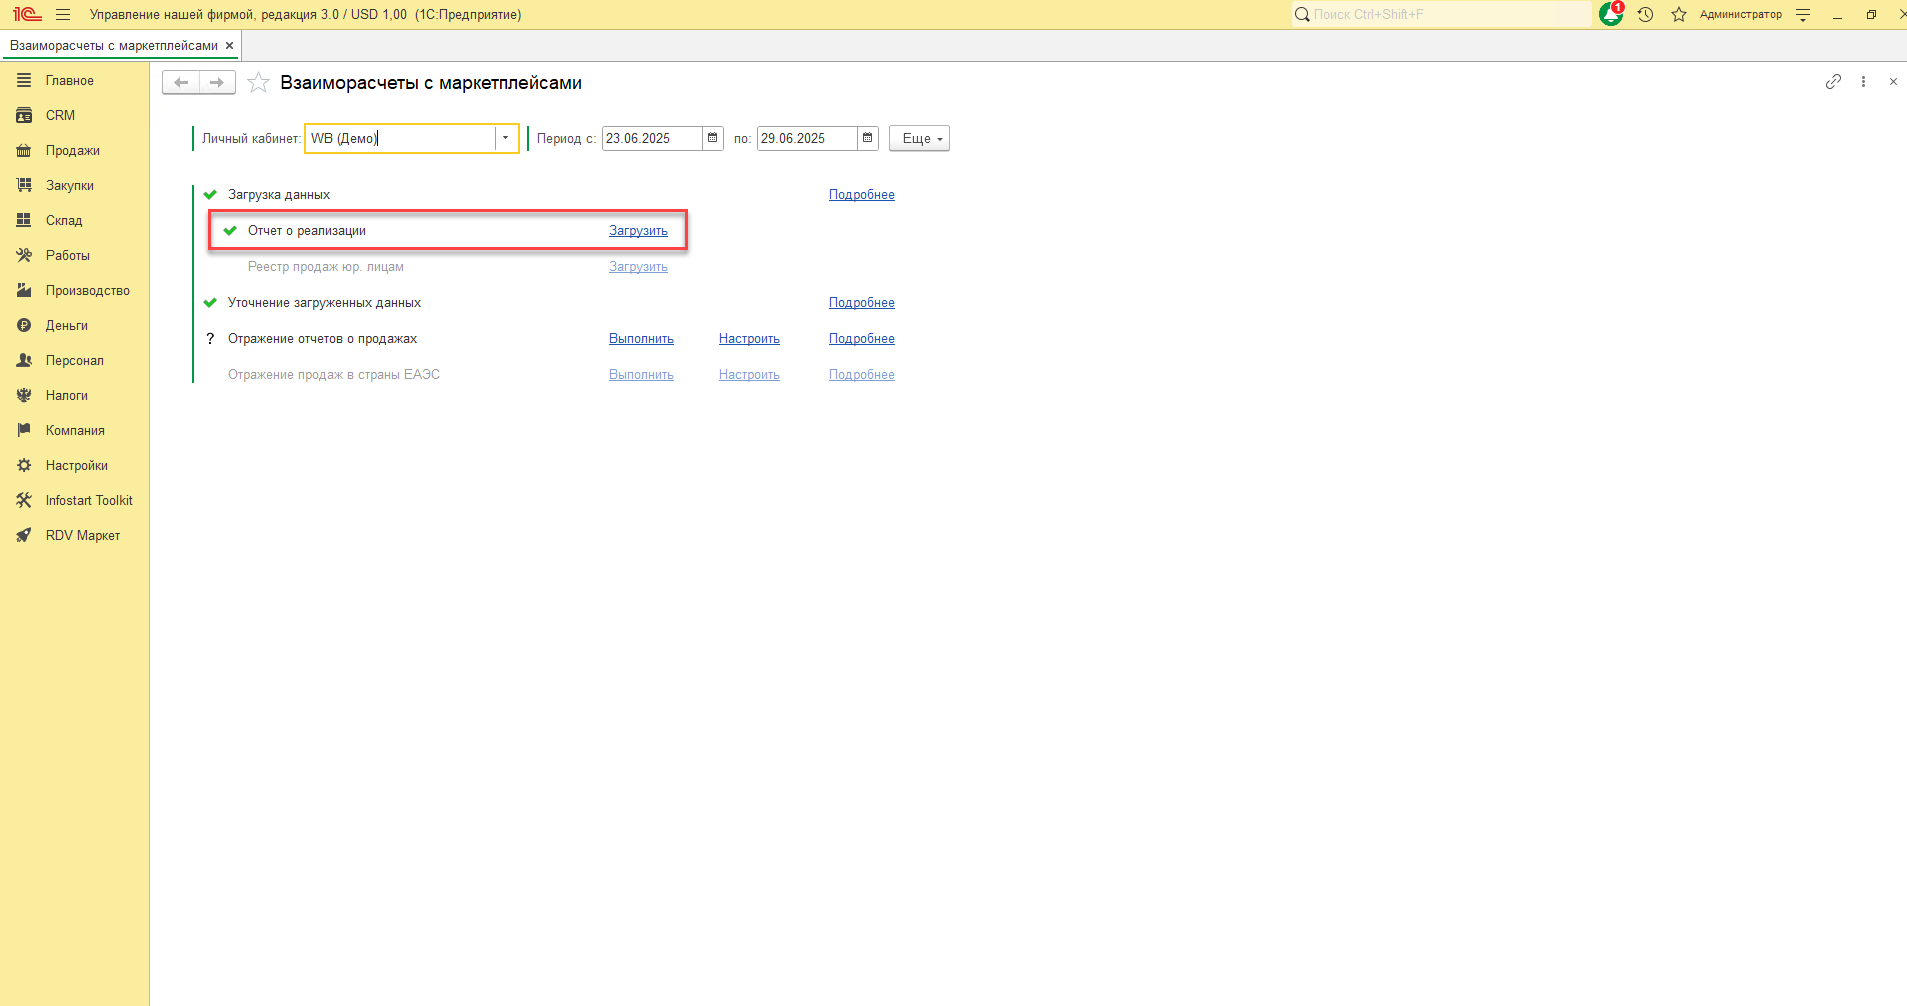
Task: Click Настроить for Отражение продаж в страны ЕАЭС
Action: click(749, 374)
